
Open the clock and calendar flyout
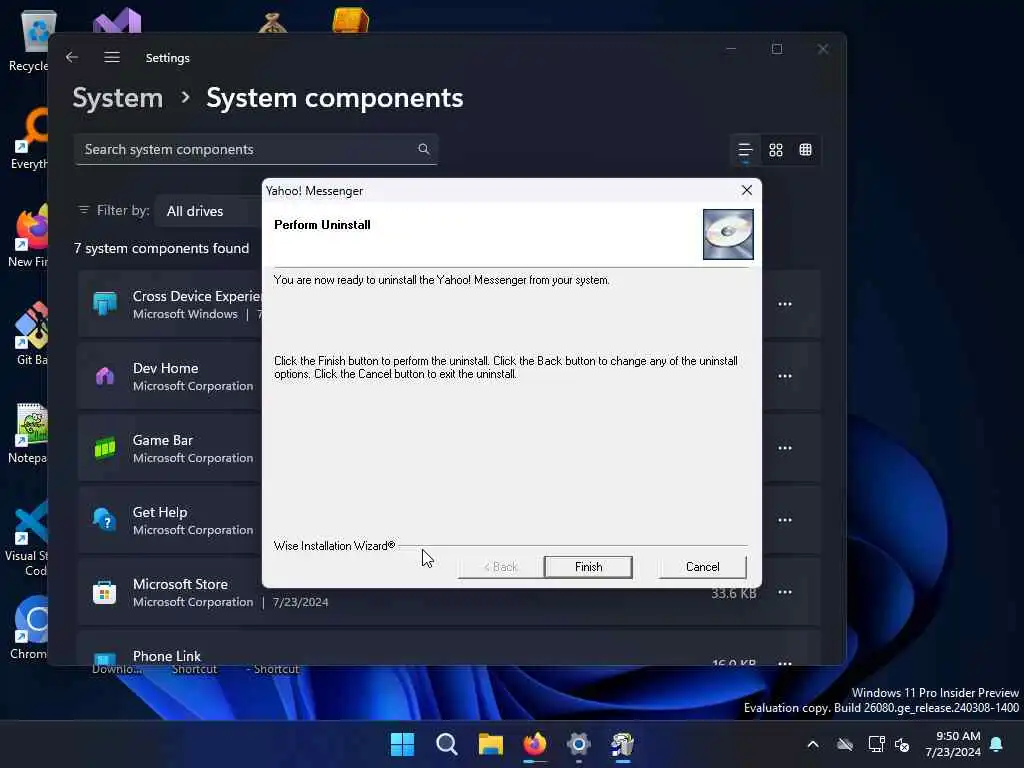coord(953,744)
